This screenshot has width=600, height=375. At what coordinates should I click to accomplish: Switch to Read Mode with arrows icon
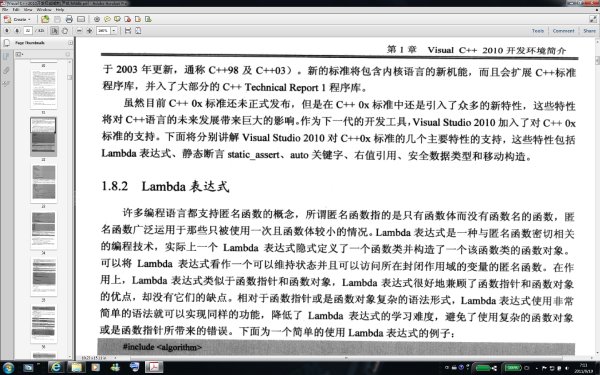tap(593, 19)
